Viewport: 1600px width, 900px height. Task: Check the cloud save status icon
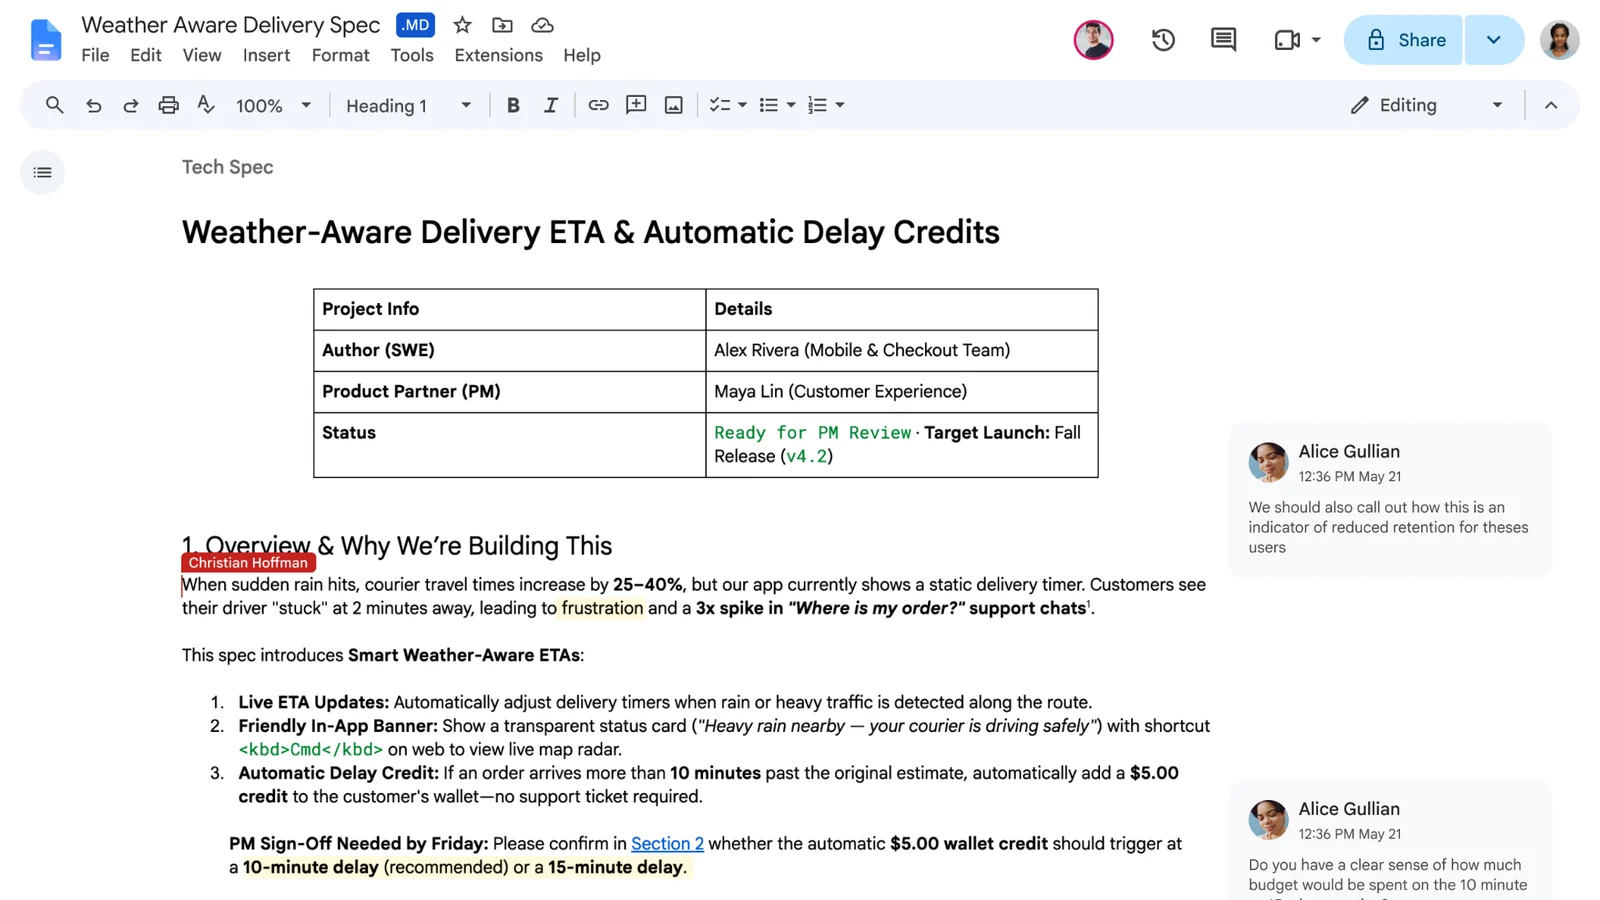[542, 25]
